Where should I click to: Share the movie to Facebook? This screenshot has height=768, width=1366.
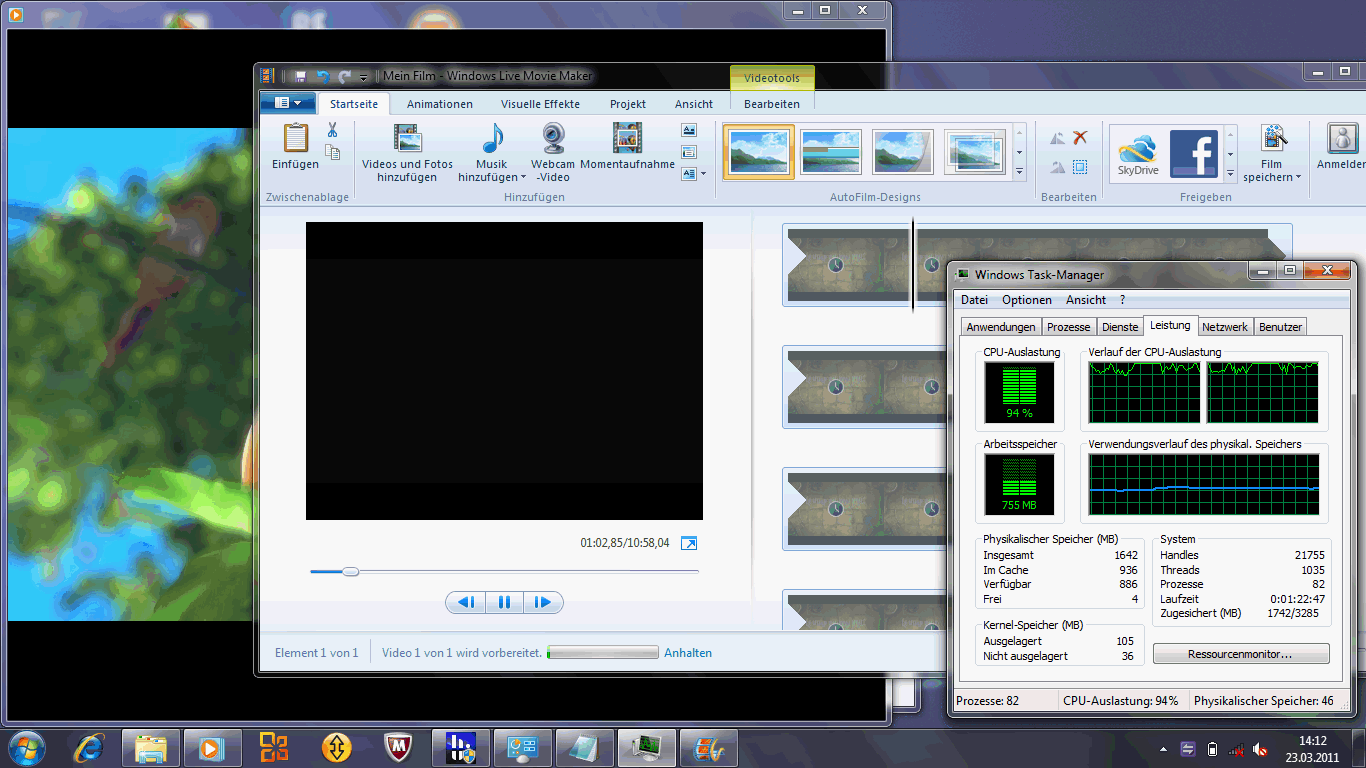pos(1194,154)
